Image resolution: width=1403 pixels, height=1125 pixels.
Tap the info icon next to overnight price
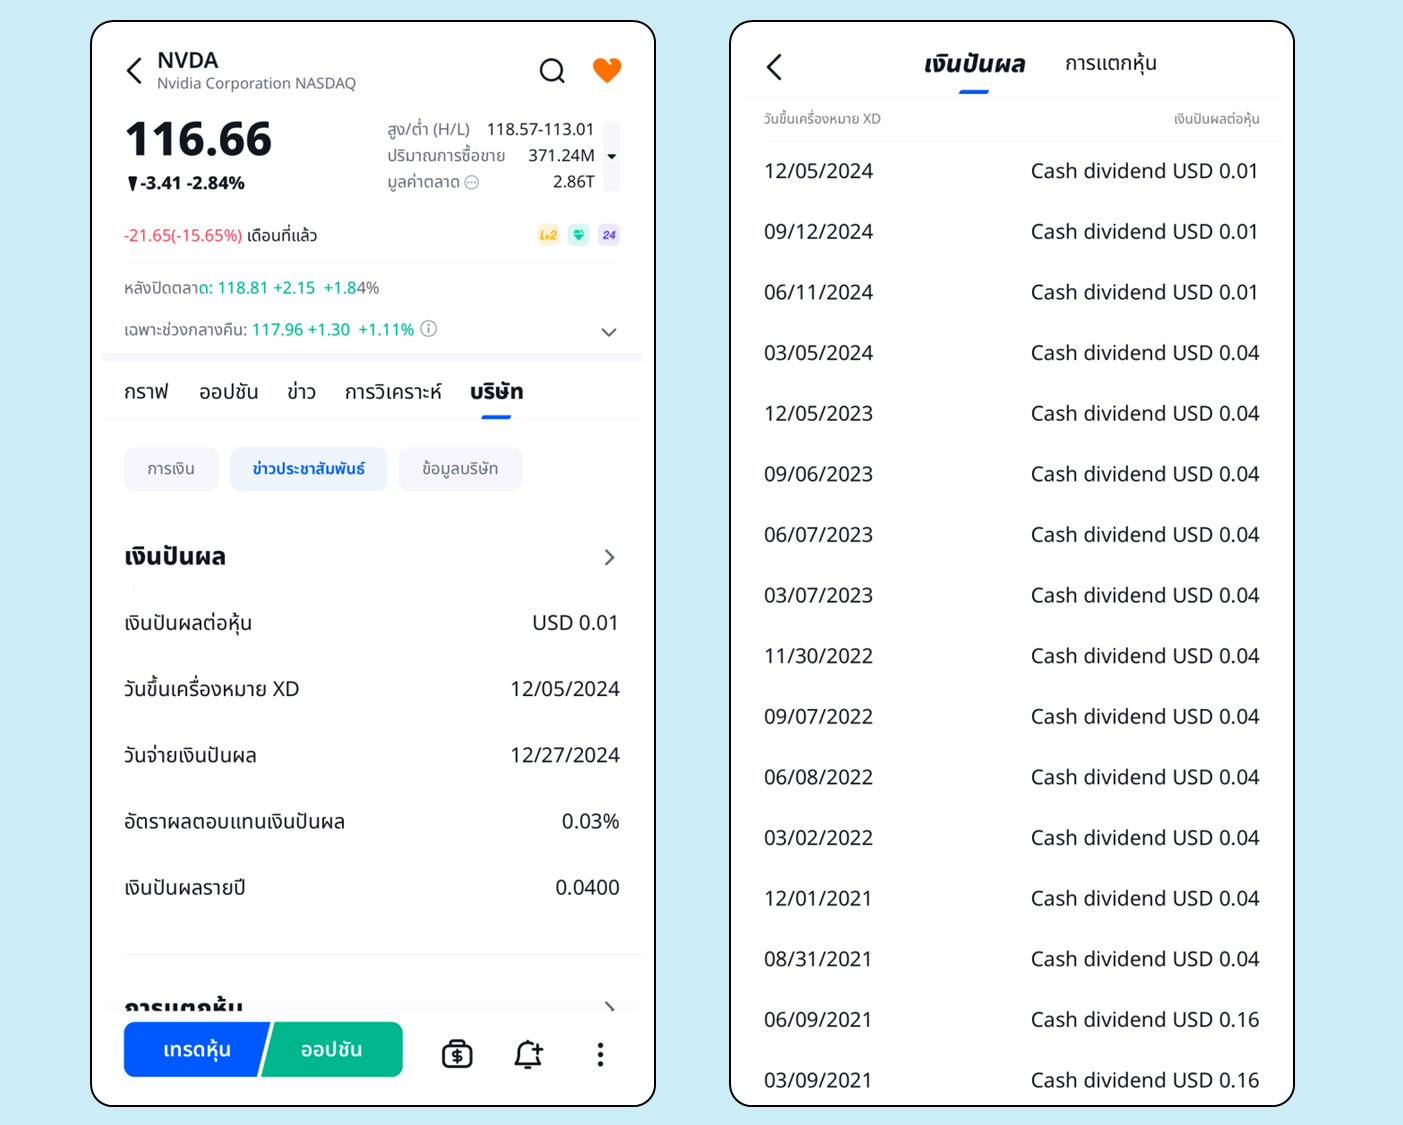tap(429, 329)
